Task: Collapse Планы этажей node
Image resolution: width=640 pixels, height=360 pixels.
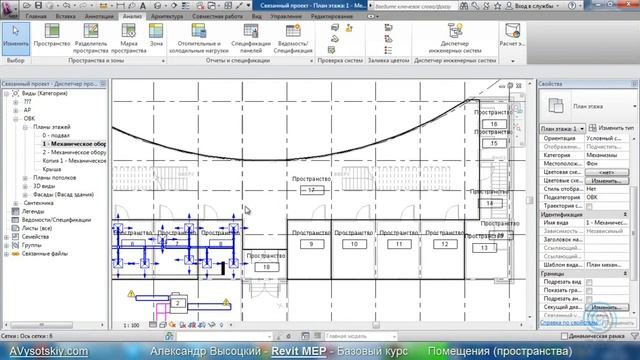Action: [25, 127]
